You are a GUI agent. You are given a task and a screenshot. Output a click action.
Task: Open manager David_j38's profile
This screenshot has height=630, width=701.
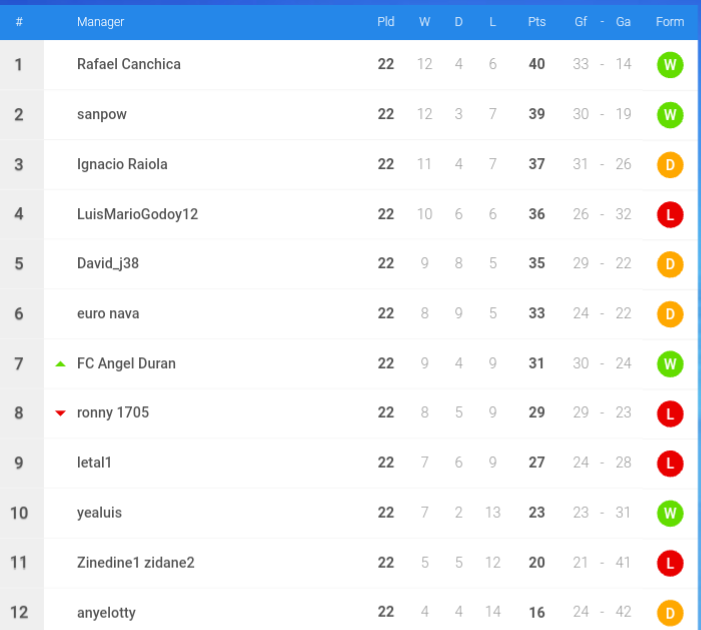point(108,263)
